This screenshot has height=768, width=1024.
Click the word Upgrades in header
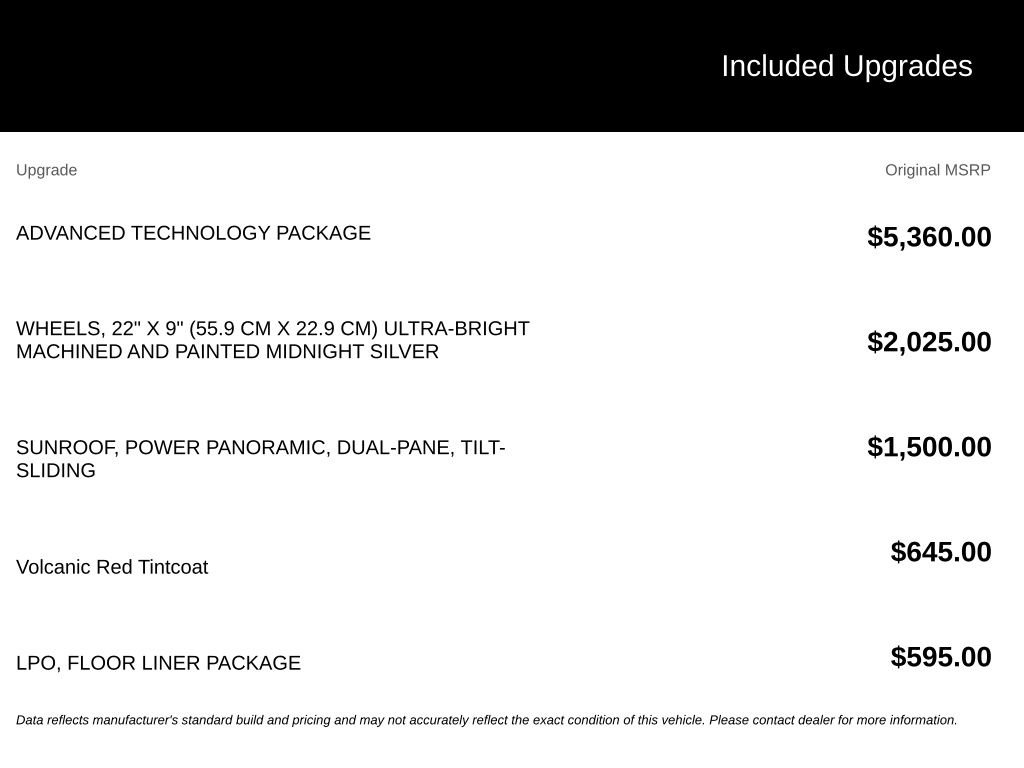(907, 66)
